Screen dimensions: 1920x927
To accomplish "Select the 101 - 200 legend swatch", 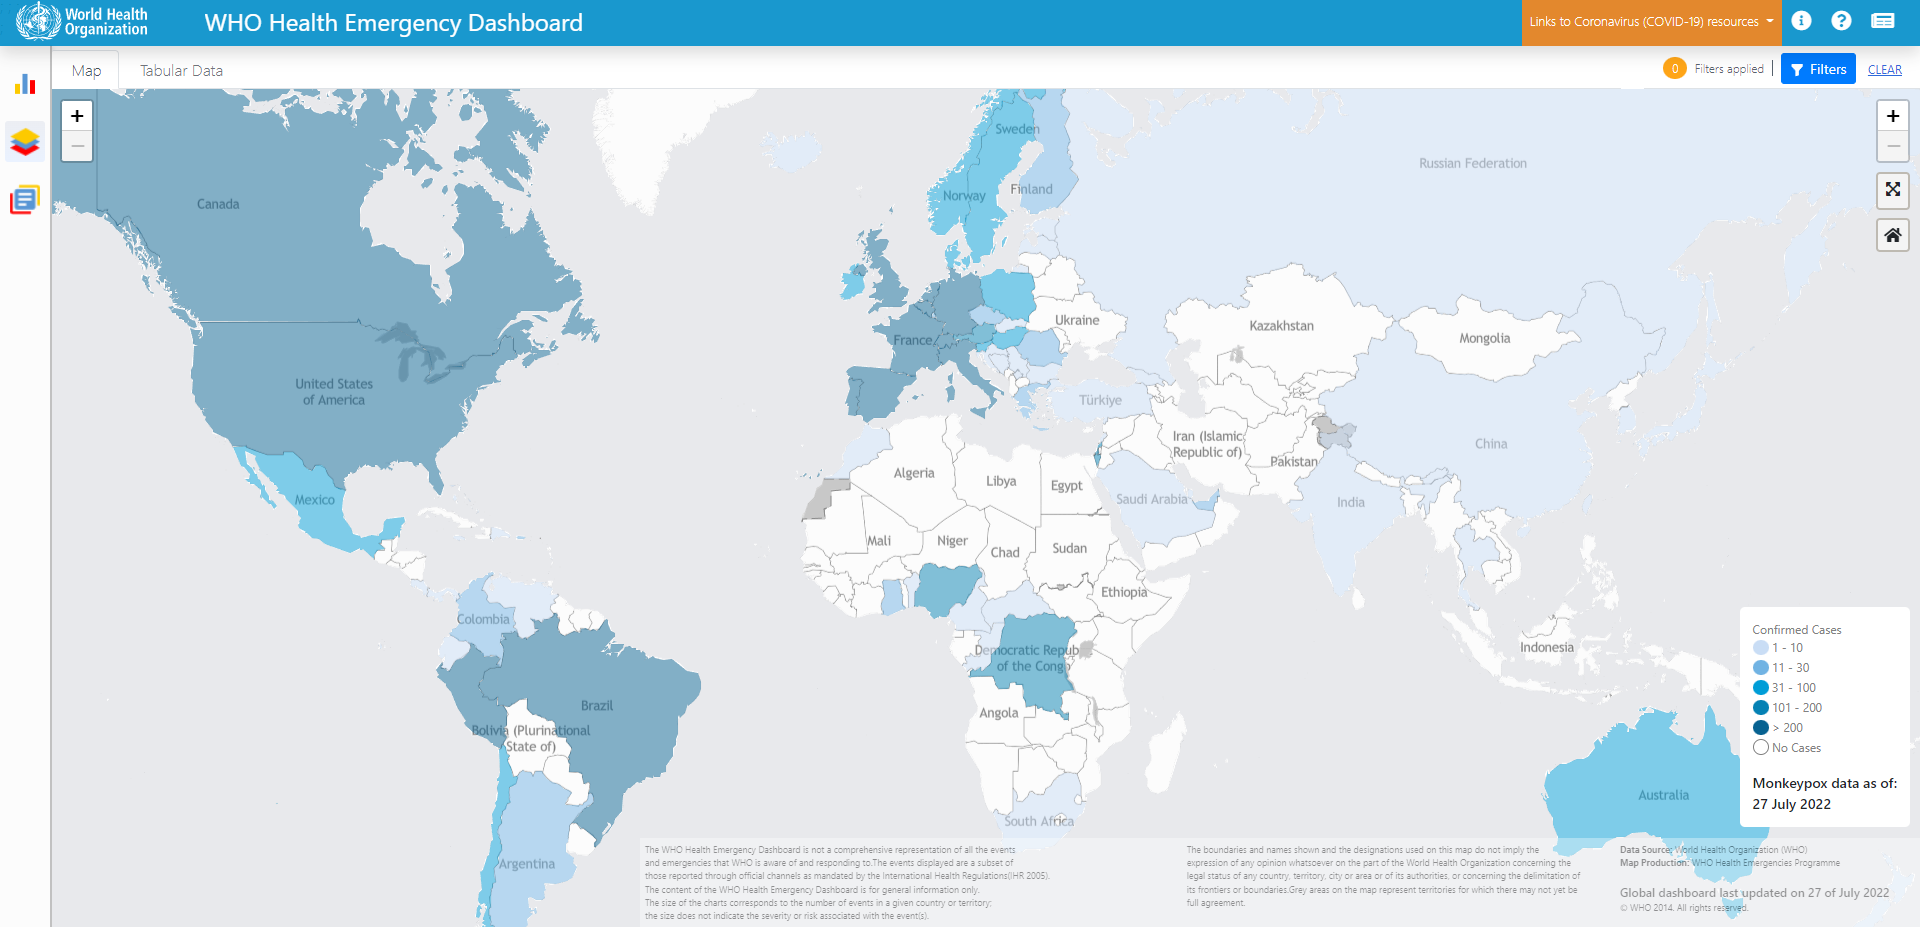I will click(1761, 708).
